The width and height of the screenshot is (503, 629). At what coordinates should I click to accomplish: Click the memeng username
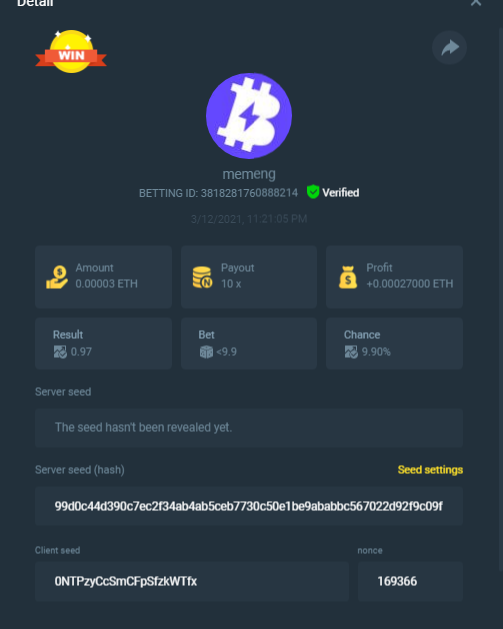click(x=249, y=174)
